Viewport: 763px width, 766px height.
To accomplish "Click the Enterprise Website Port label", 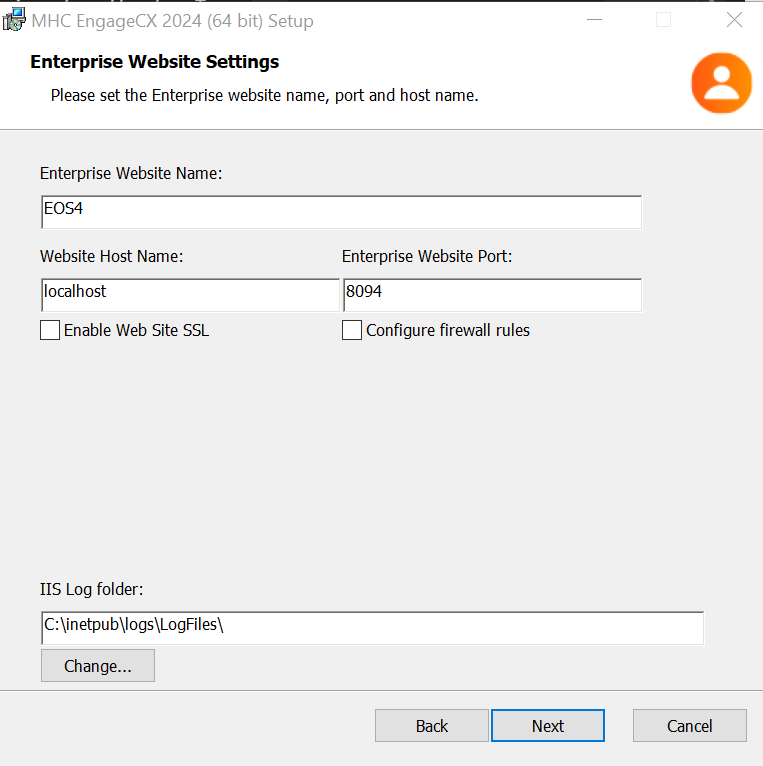I will point(427,256).
